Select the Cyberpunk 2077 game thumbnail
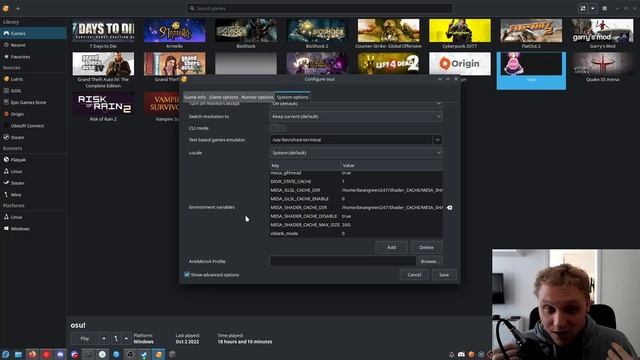The height and width of the screenshot is (360, 640). coord(460,31)
